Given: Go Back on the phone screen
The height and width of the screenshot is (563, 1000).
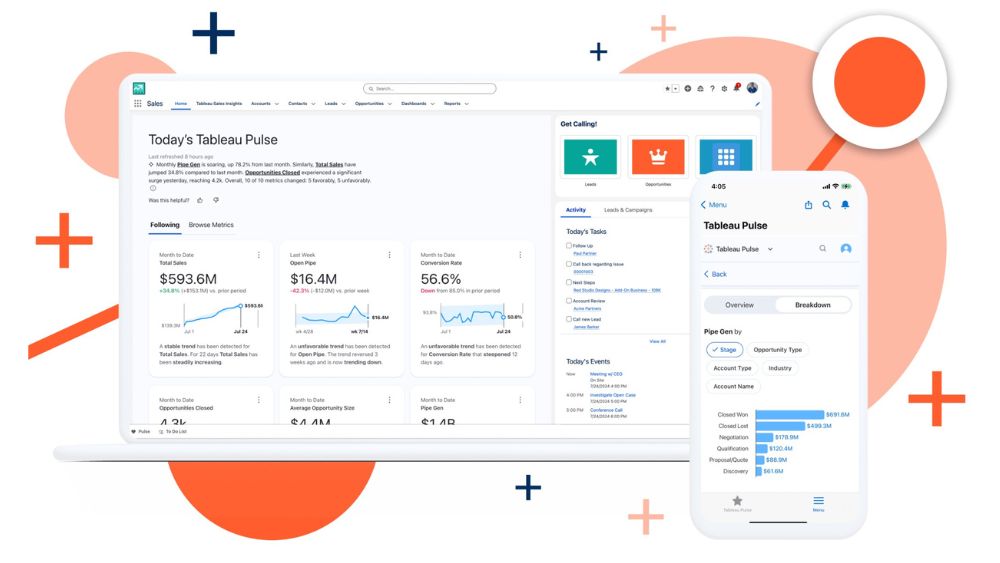Looking at the screenshot, I should [715, 274].
